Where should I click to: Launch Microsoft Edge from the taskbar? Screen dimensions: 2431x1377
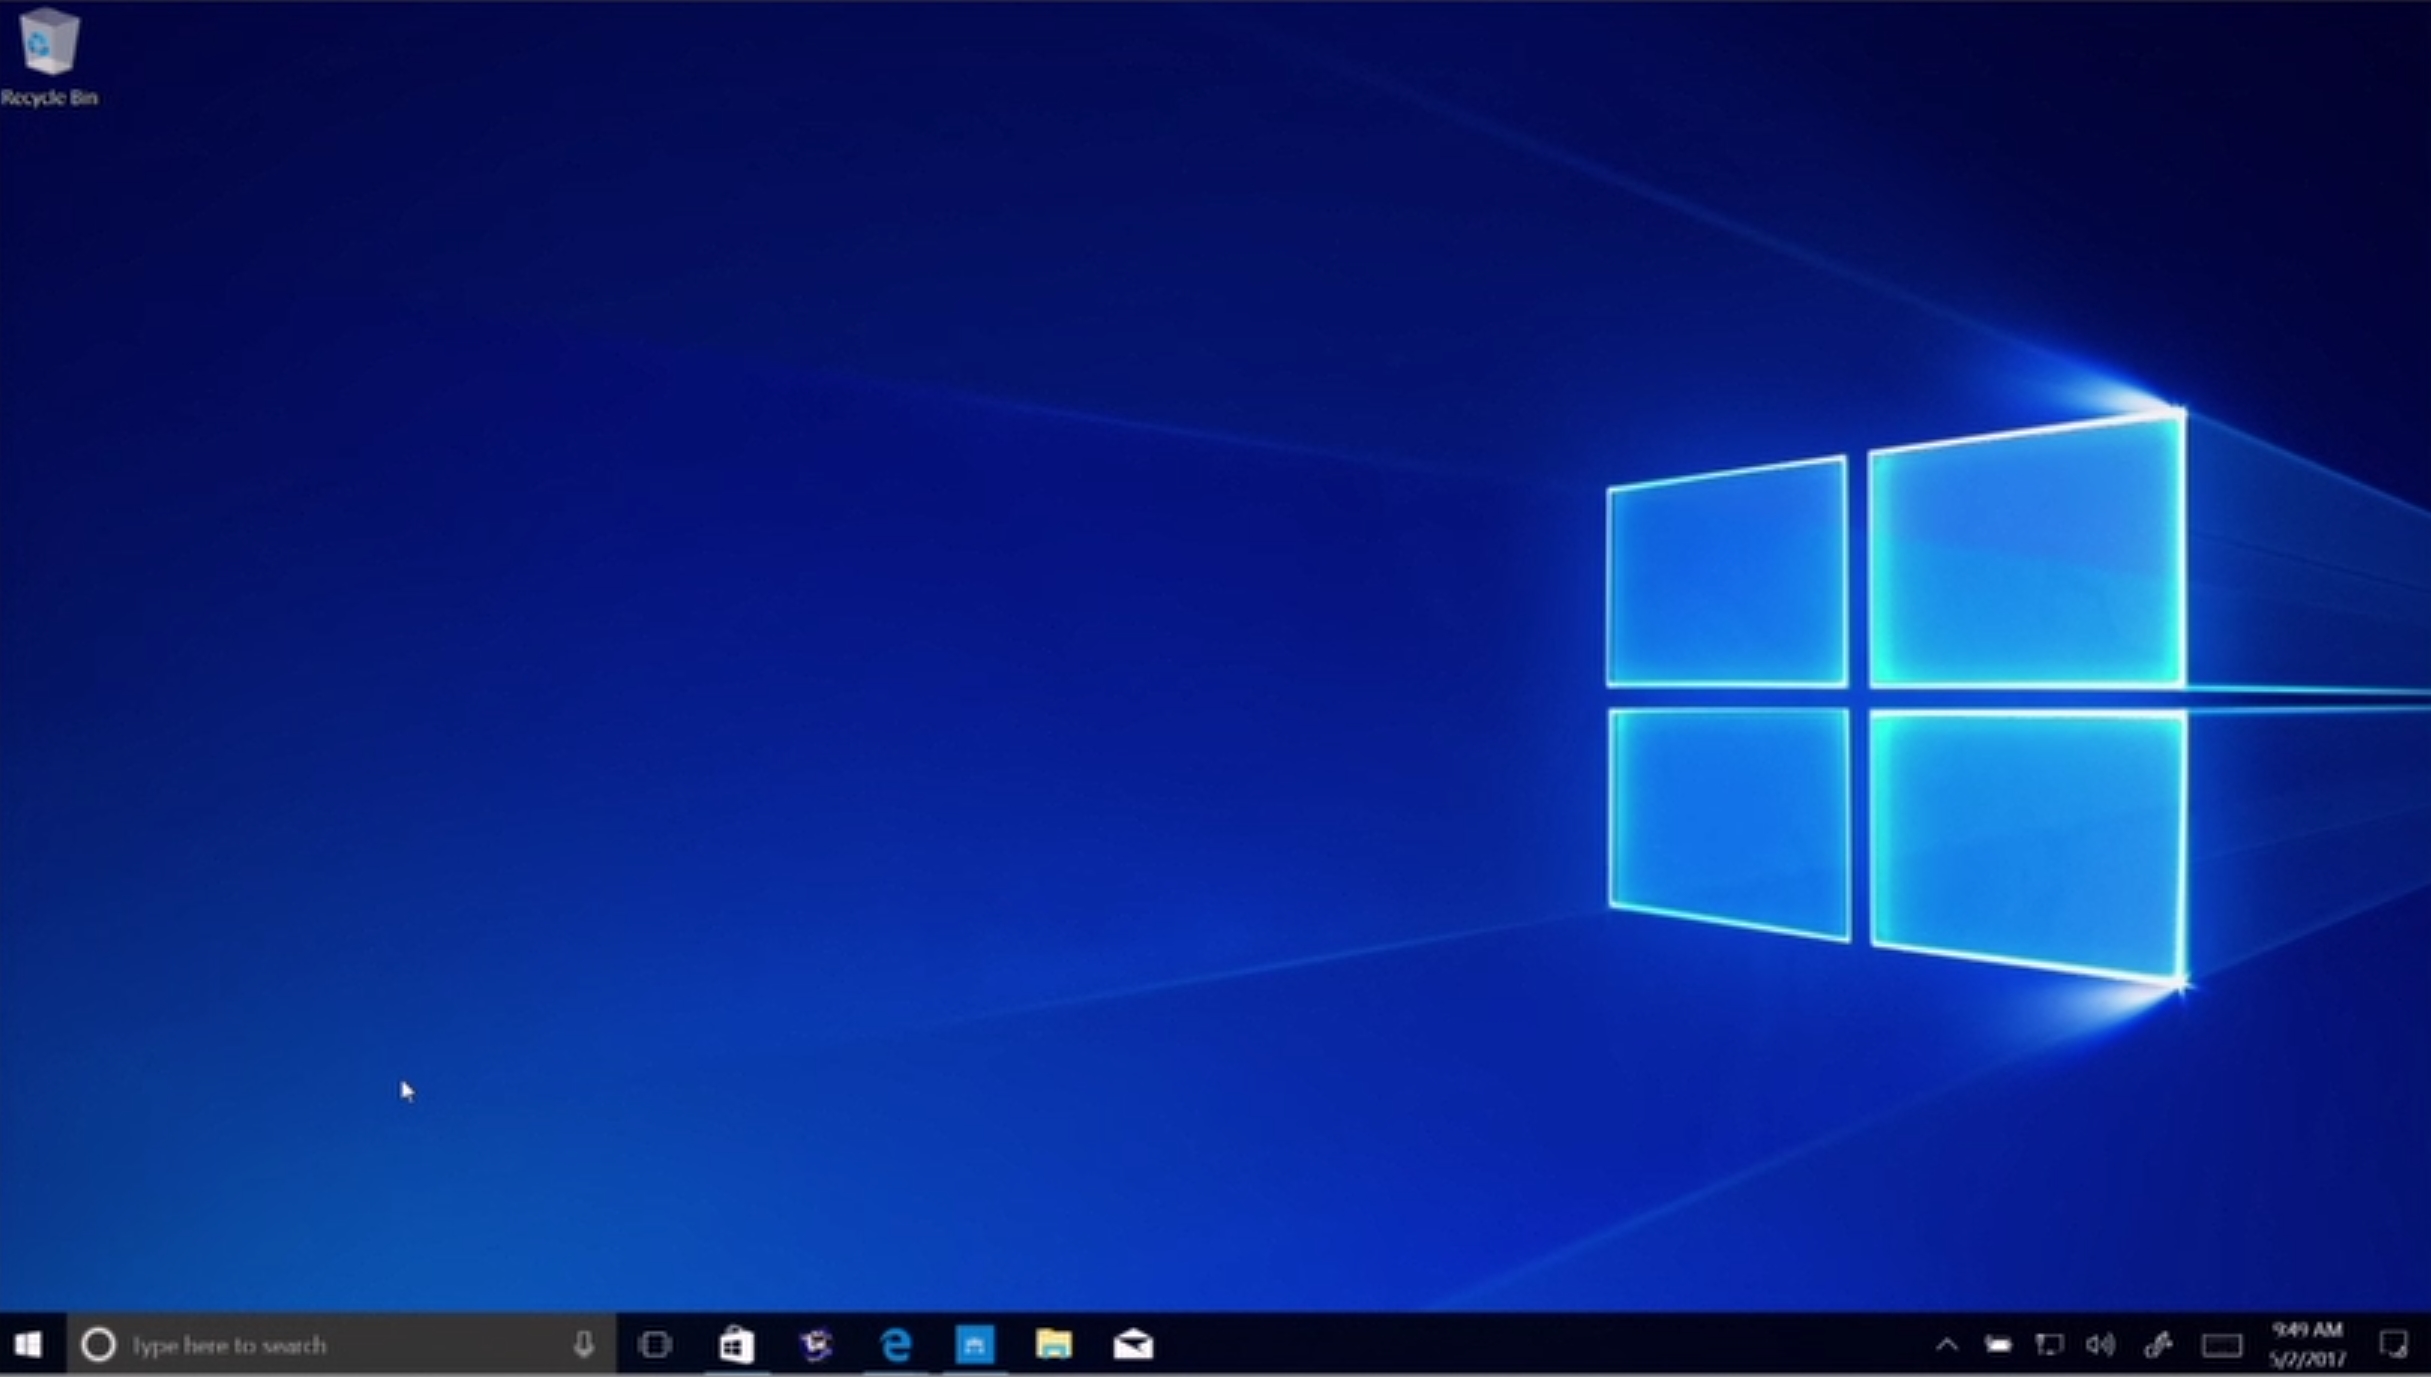[x=896, y=1345]
